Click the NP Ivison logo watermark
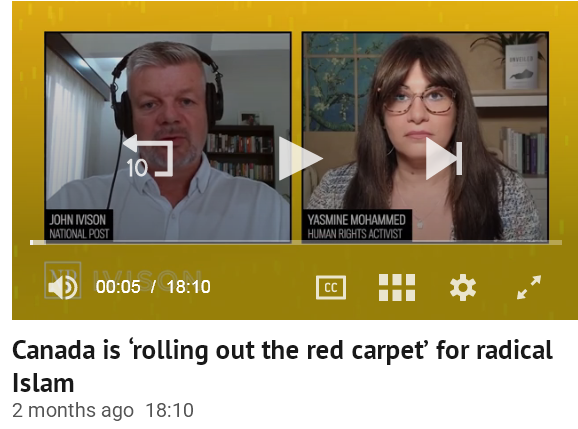 tap(123, 279)
